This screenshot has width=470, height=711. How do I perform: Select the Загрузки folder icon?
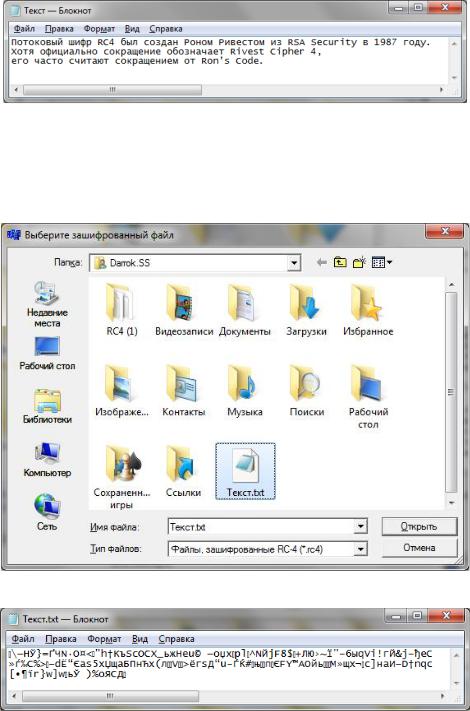(306, 311)
